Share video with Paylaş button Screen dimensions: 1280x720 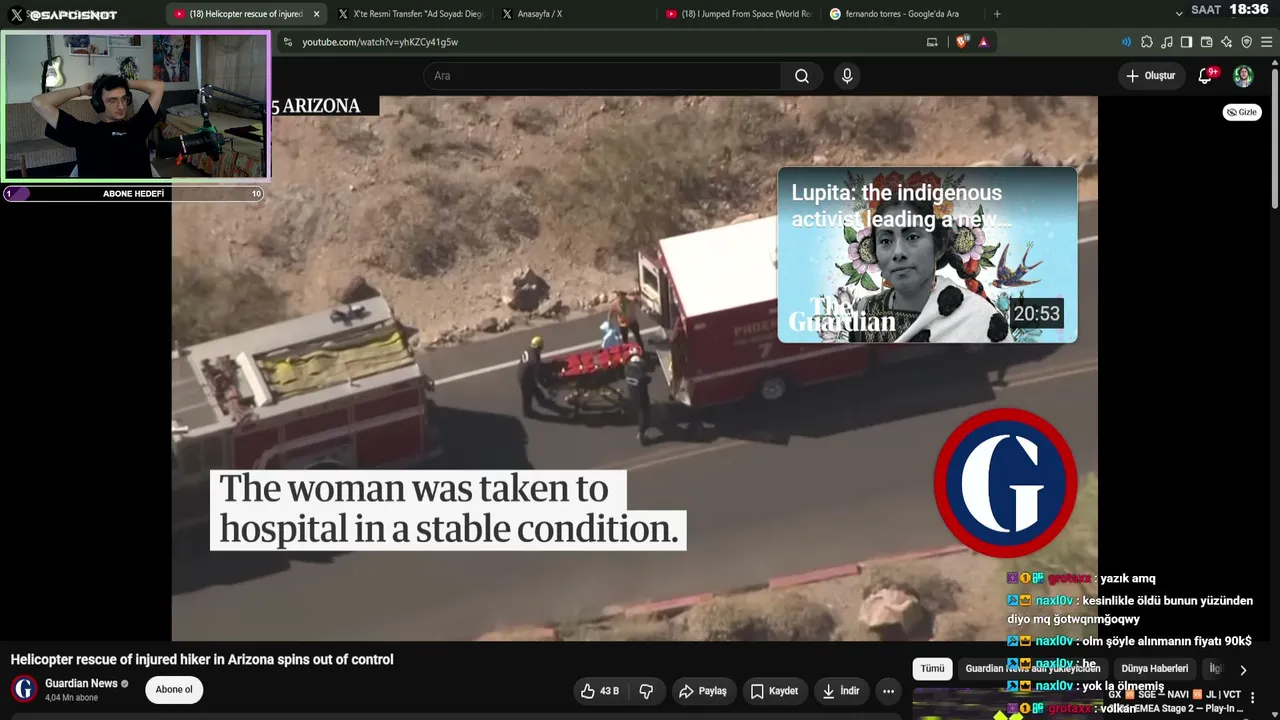tap(702, 691)
